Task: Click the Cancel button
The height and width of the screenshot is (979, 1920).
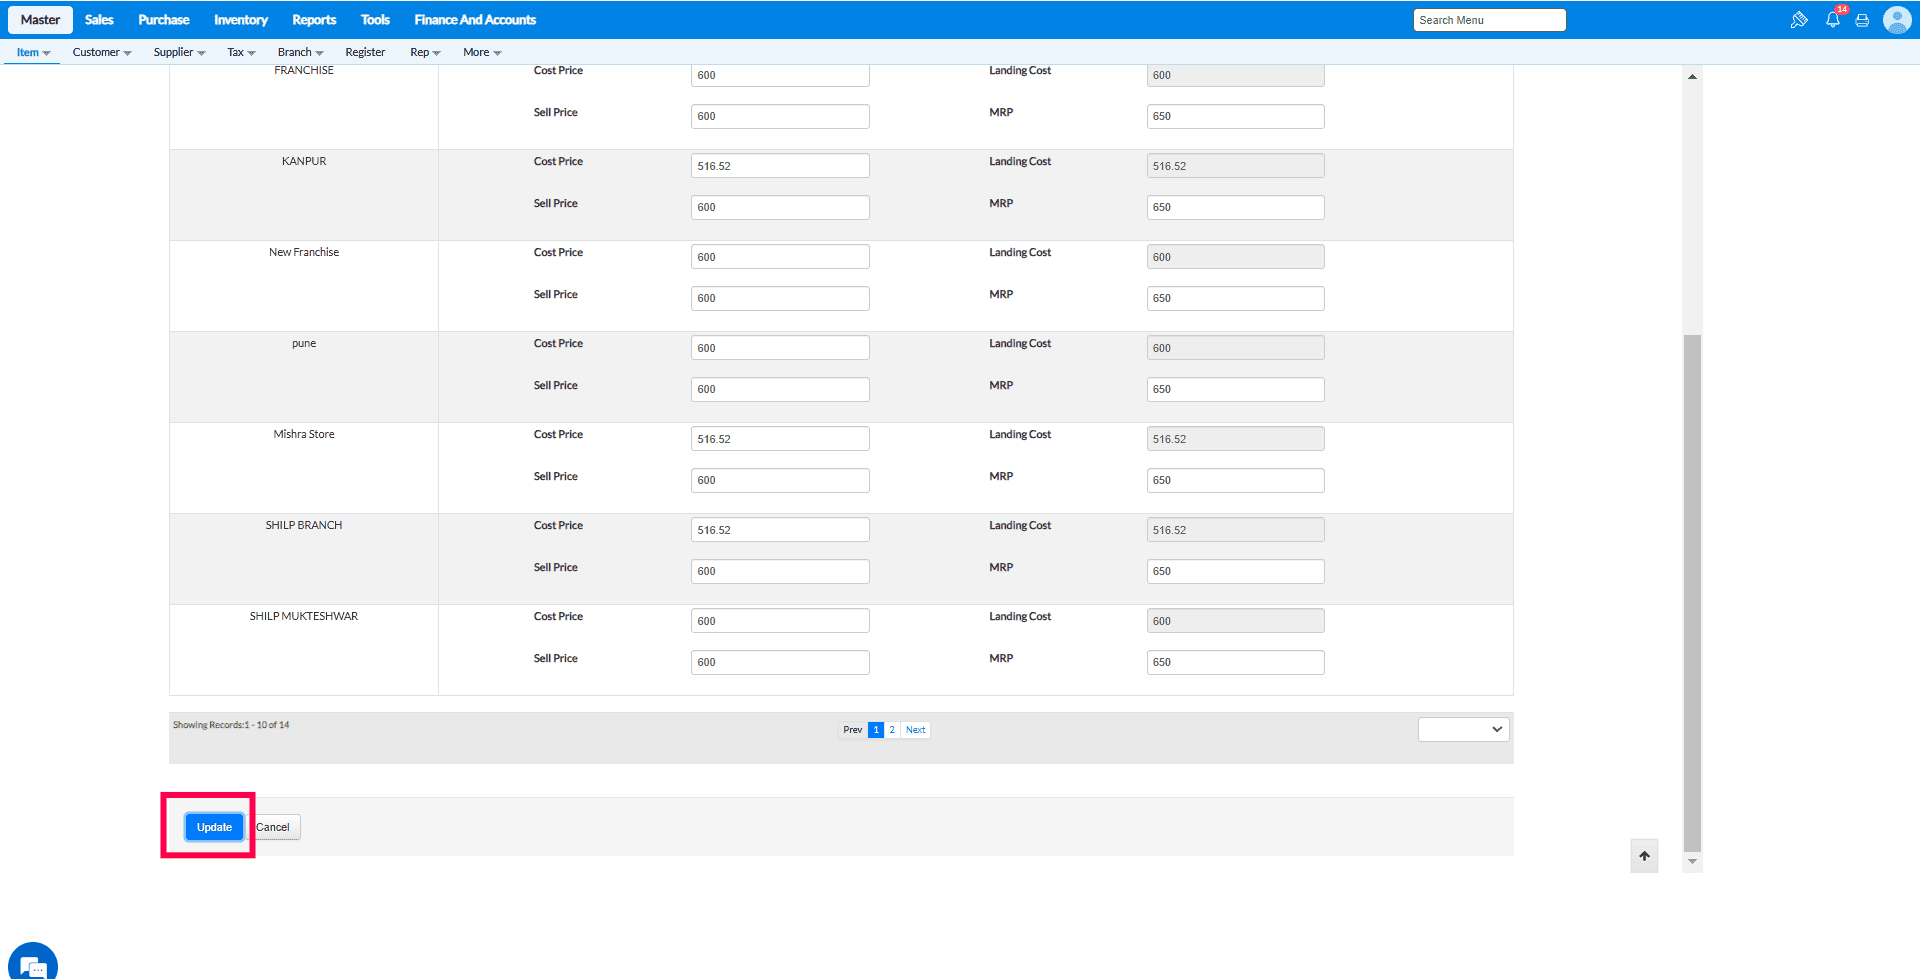Action: 273,827
